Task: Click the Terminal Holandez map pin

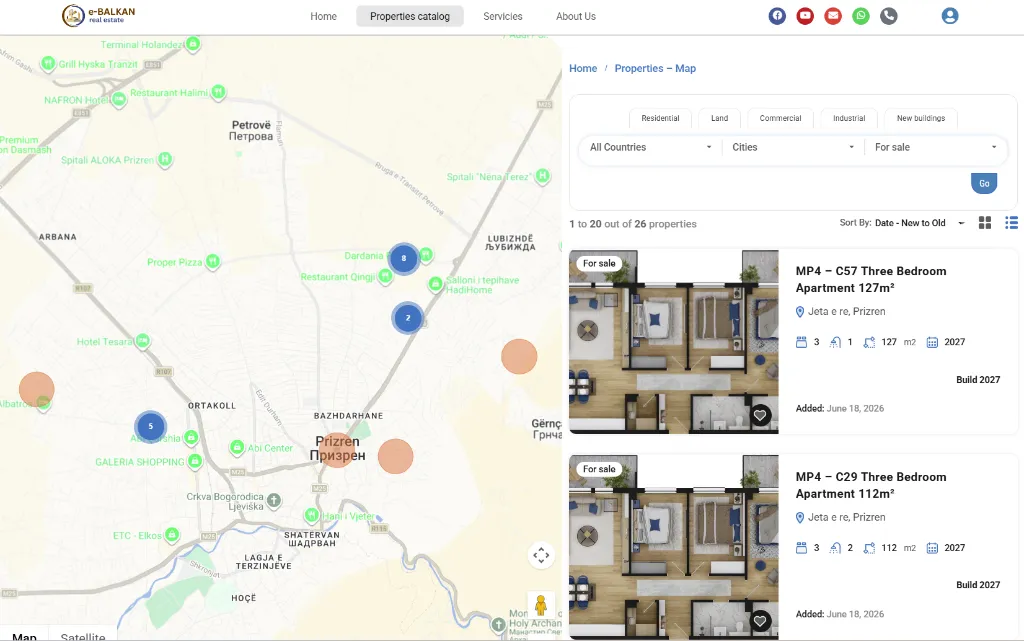Action: coord(193,44)
